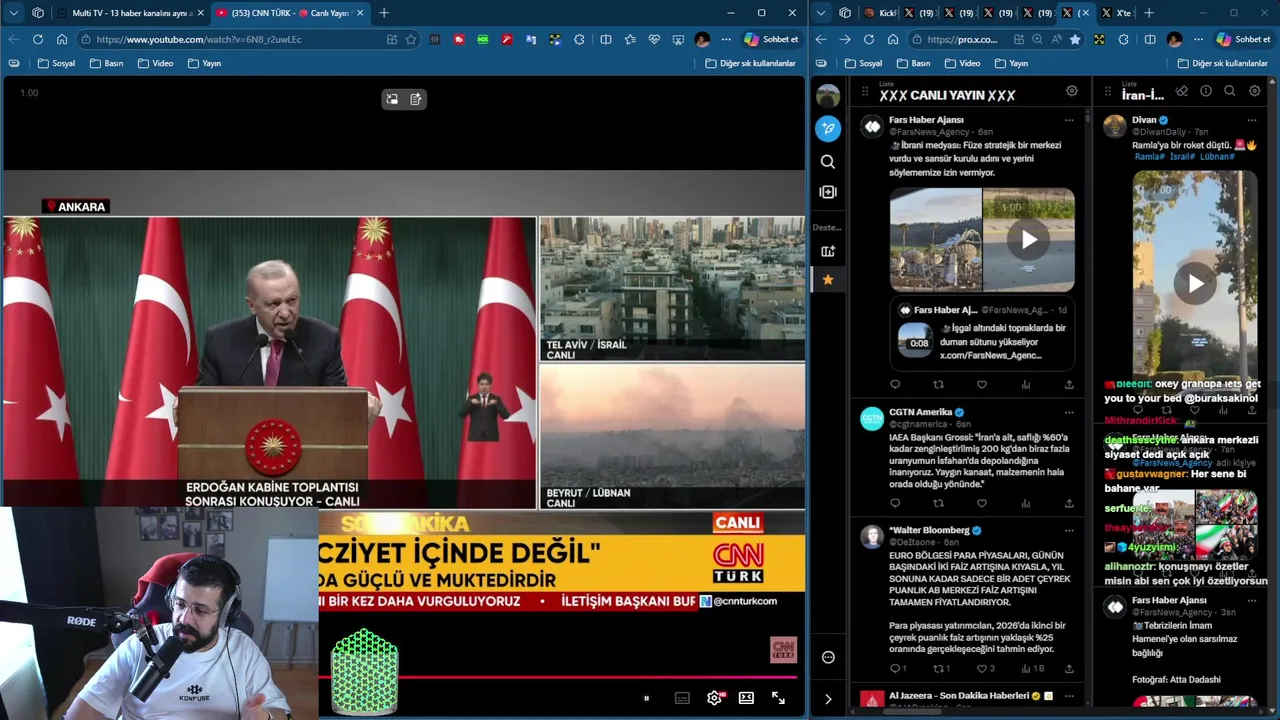Open the Multi TV 13 haber tab
This screenshot has height=720, width=1280.
tap(130, 13)
